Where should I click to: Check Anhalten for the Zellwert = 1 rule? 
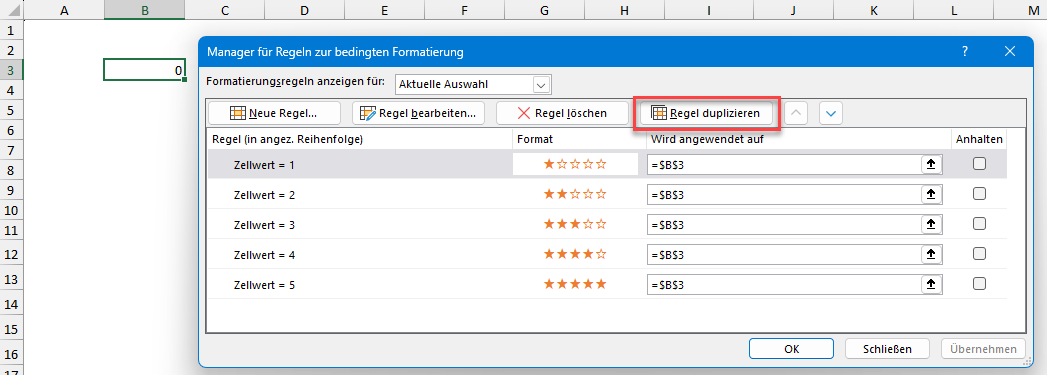(x=980, y=163)
